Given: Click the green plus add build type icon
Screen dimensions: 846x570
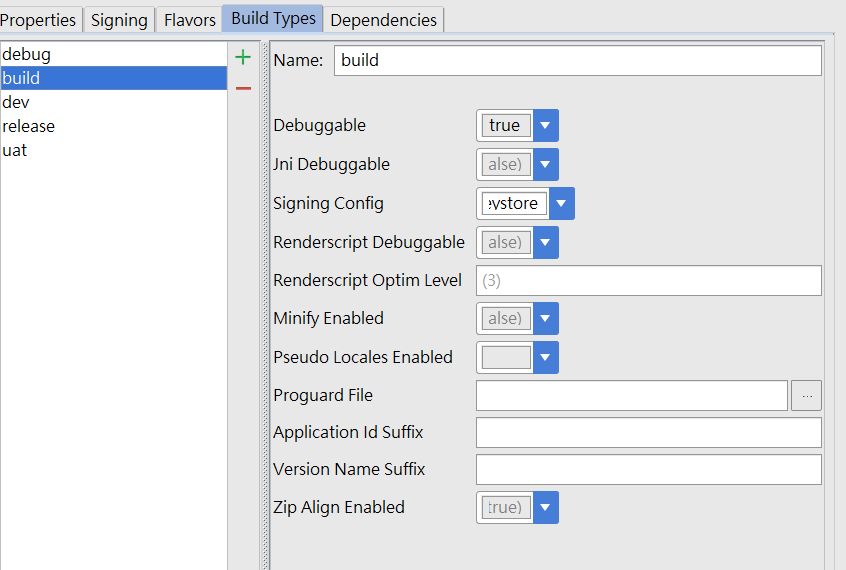Looking at the screenshot, I should (243, 58).
